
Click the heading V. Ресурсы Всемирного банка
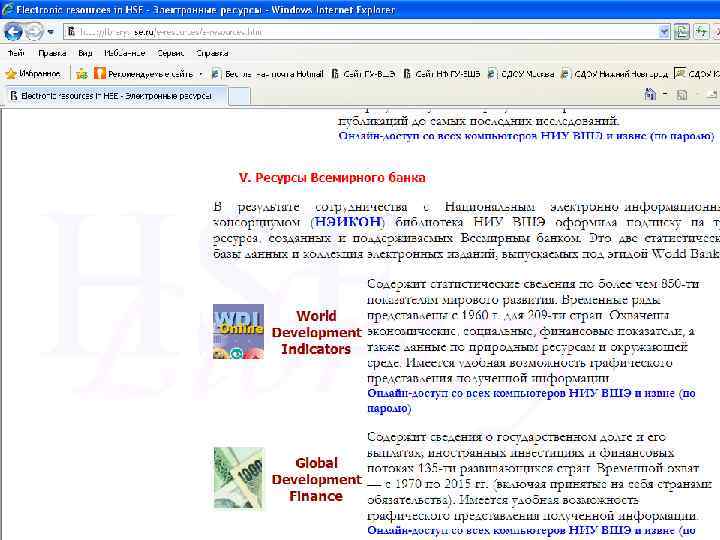332,178
